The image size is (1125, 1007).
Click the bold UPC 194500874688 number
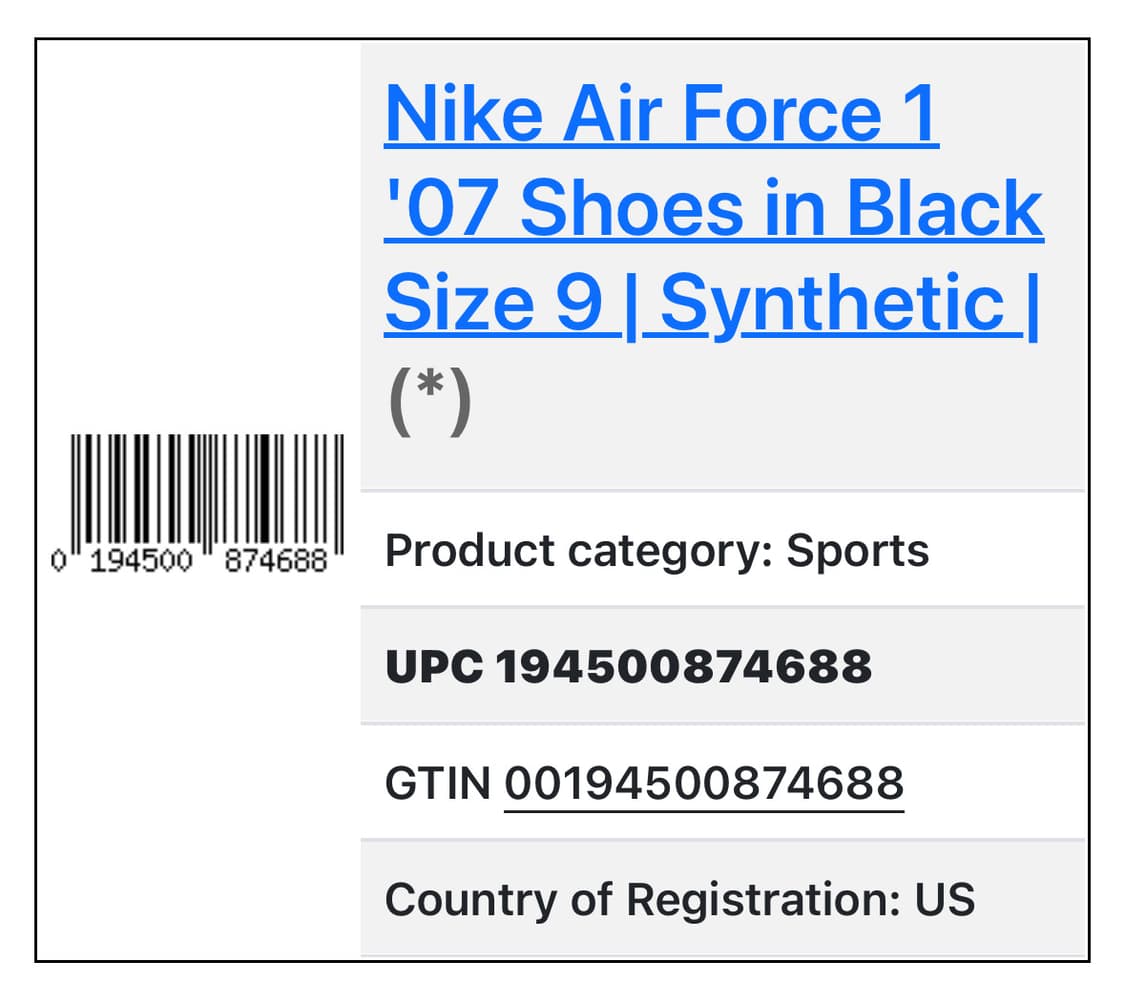684,667
